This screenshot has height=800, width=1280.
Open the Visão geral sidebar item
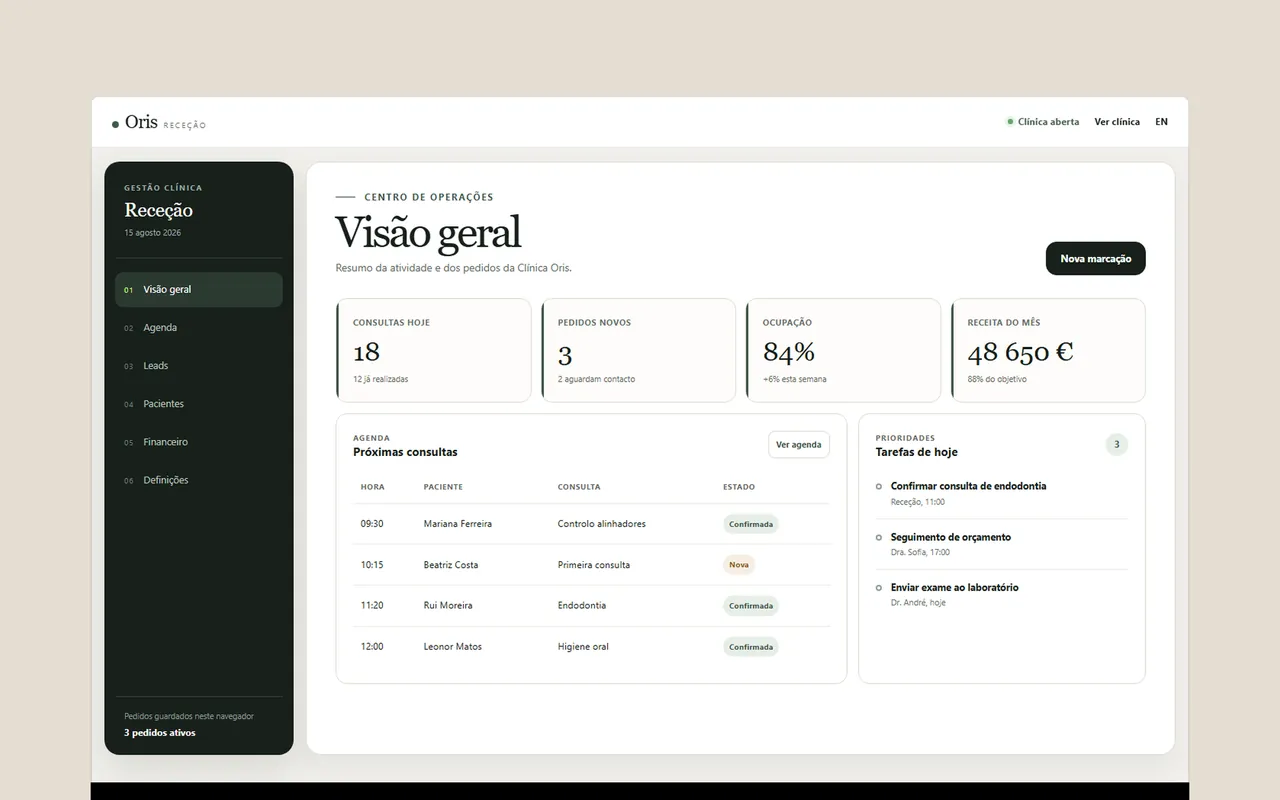[x=199, y=290]
